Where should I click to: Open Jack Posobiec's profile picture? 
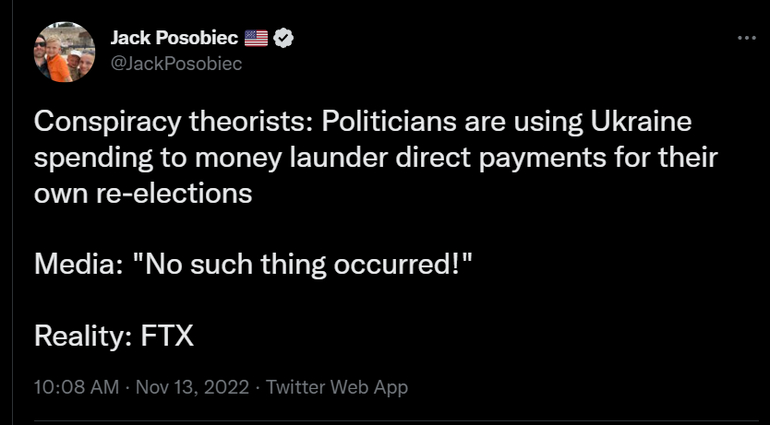pyautogui.click(x=65, y=52)
